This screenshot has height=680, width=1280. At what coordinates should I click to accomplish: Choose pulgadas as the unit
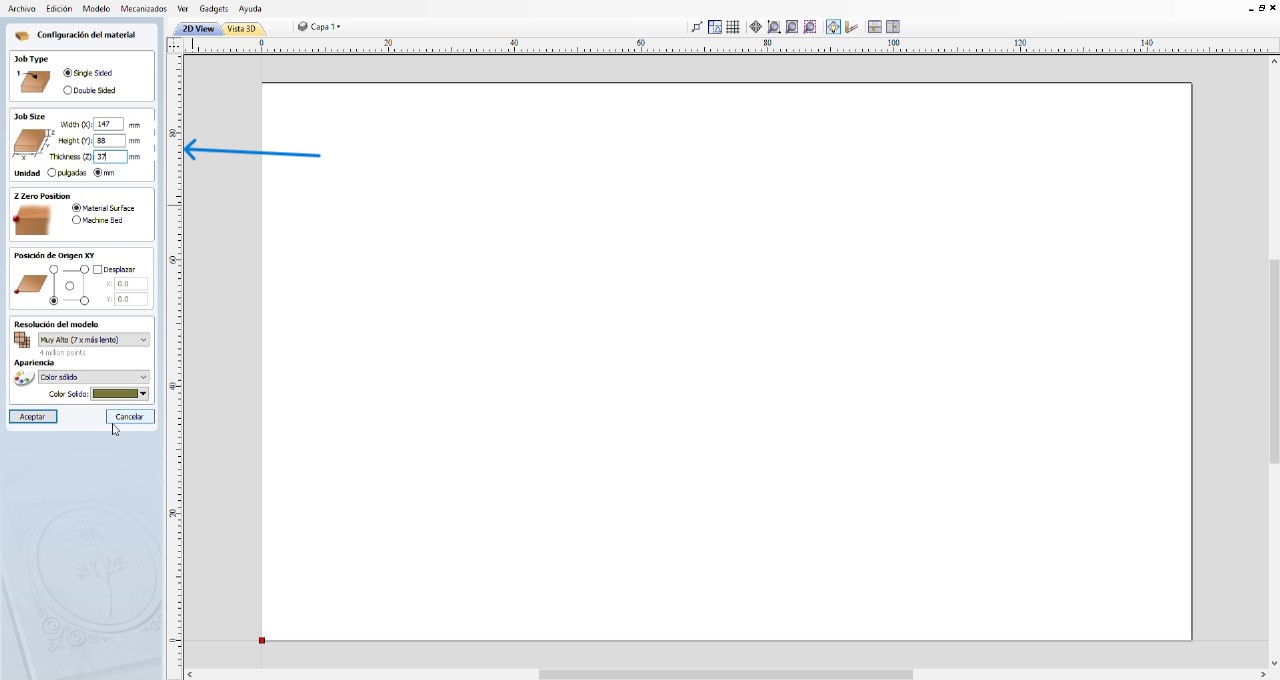pyautogui.click(x=68, y=173)
